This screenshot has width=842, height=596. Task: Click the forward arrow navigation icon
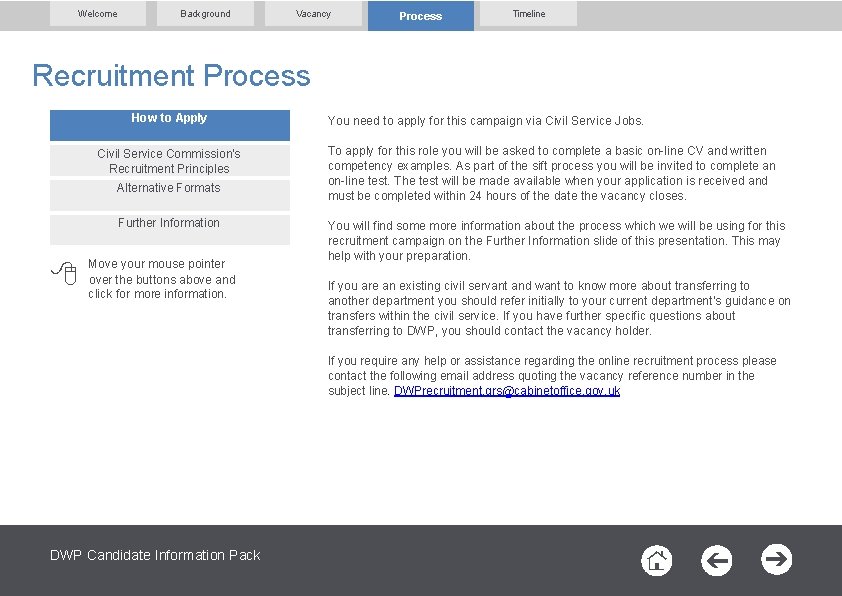pyautogui.click(x=777, y=561)
